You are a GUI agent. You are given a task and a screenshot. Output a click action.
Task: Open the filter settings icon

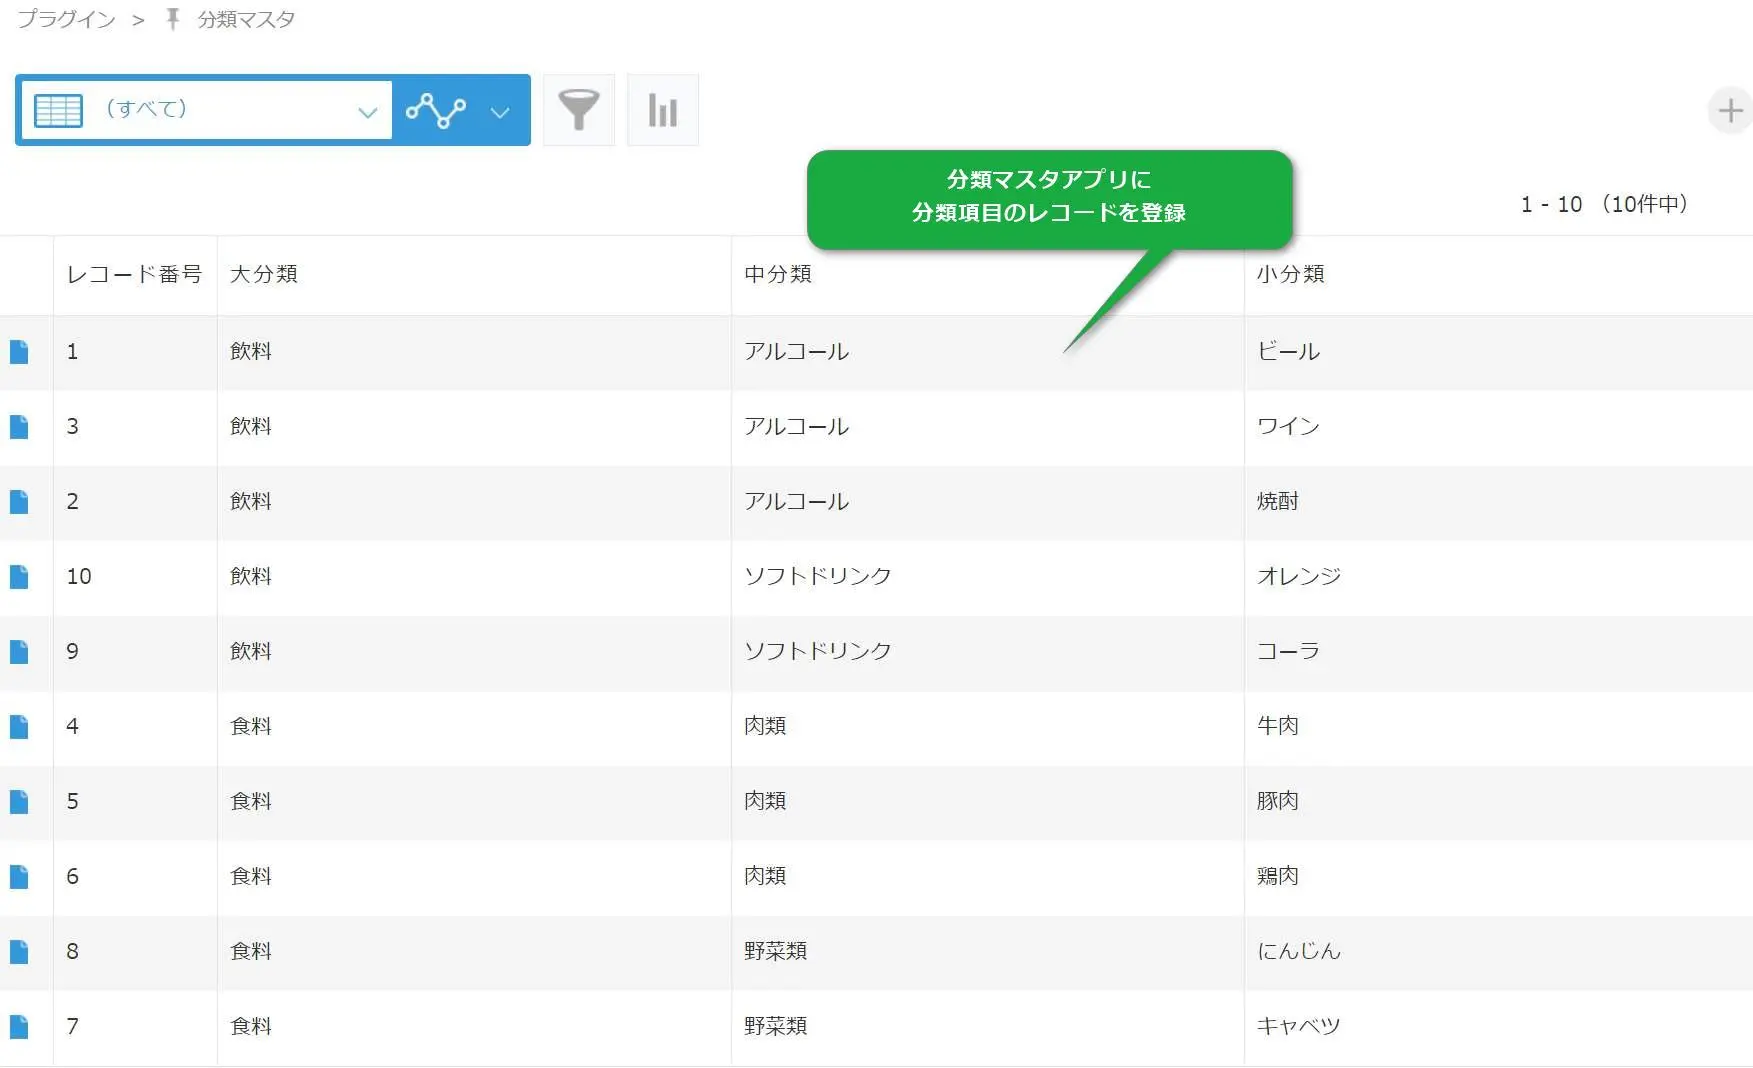pos(578,110)
